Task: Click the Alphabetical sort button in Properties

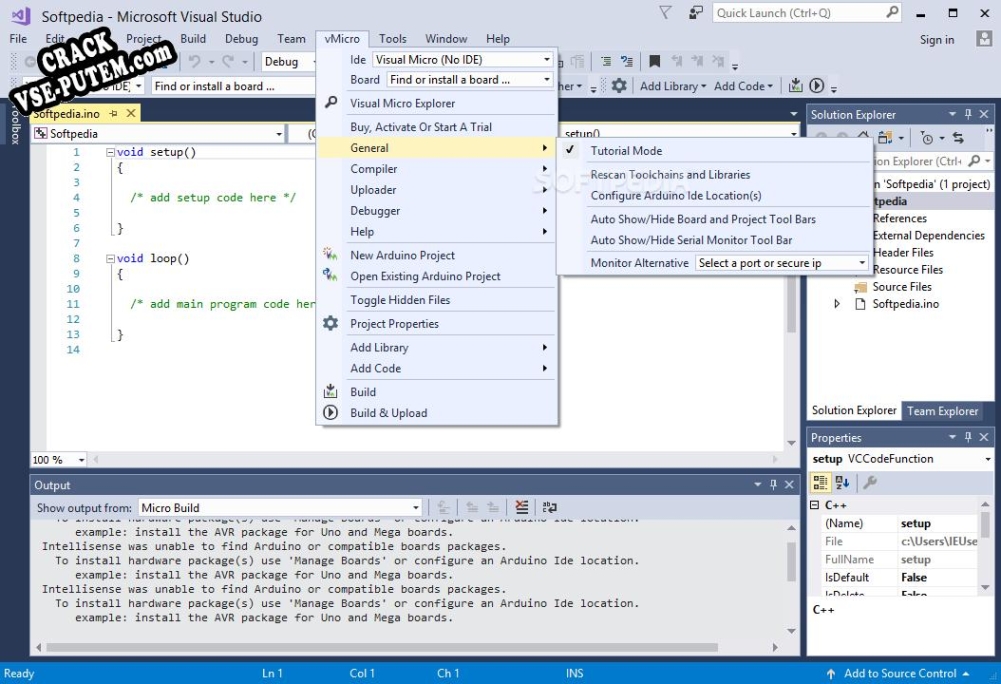Action: point(843,483)
